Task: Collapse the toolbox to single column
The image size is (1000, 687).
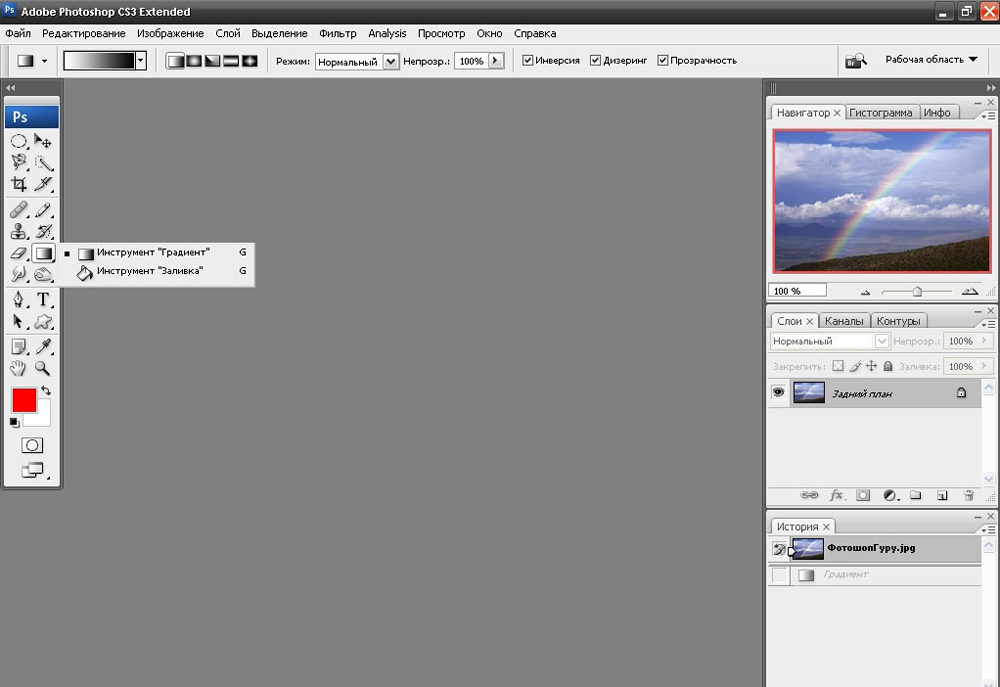Action: click(10, 87)
